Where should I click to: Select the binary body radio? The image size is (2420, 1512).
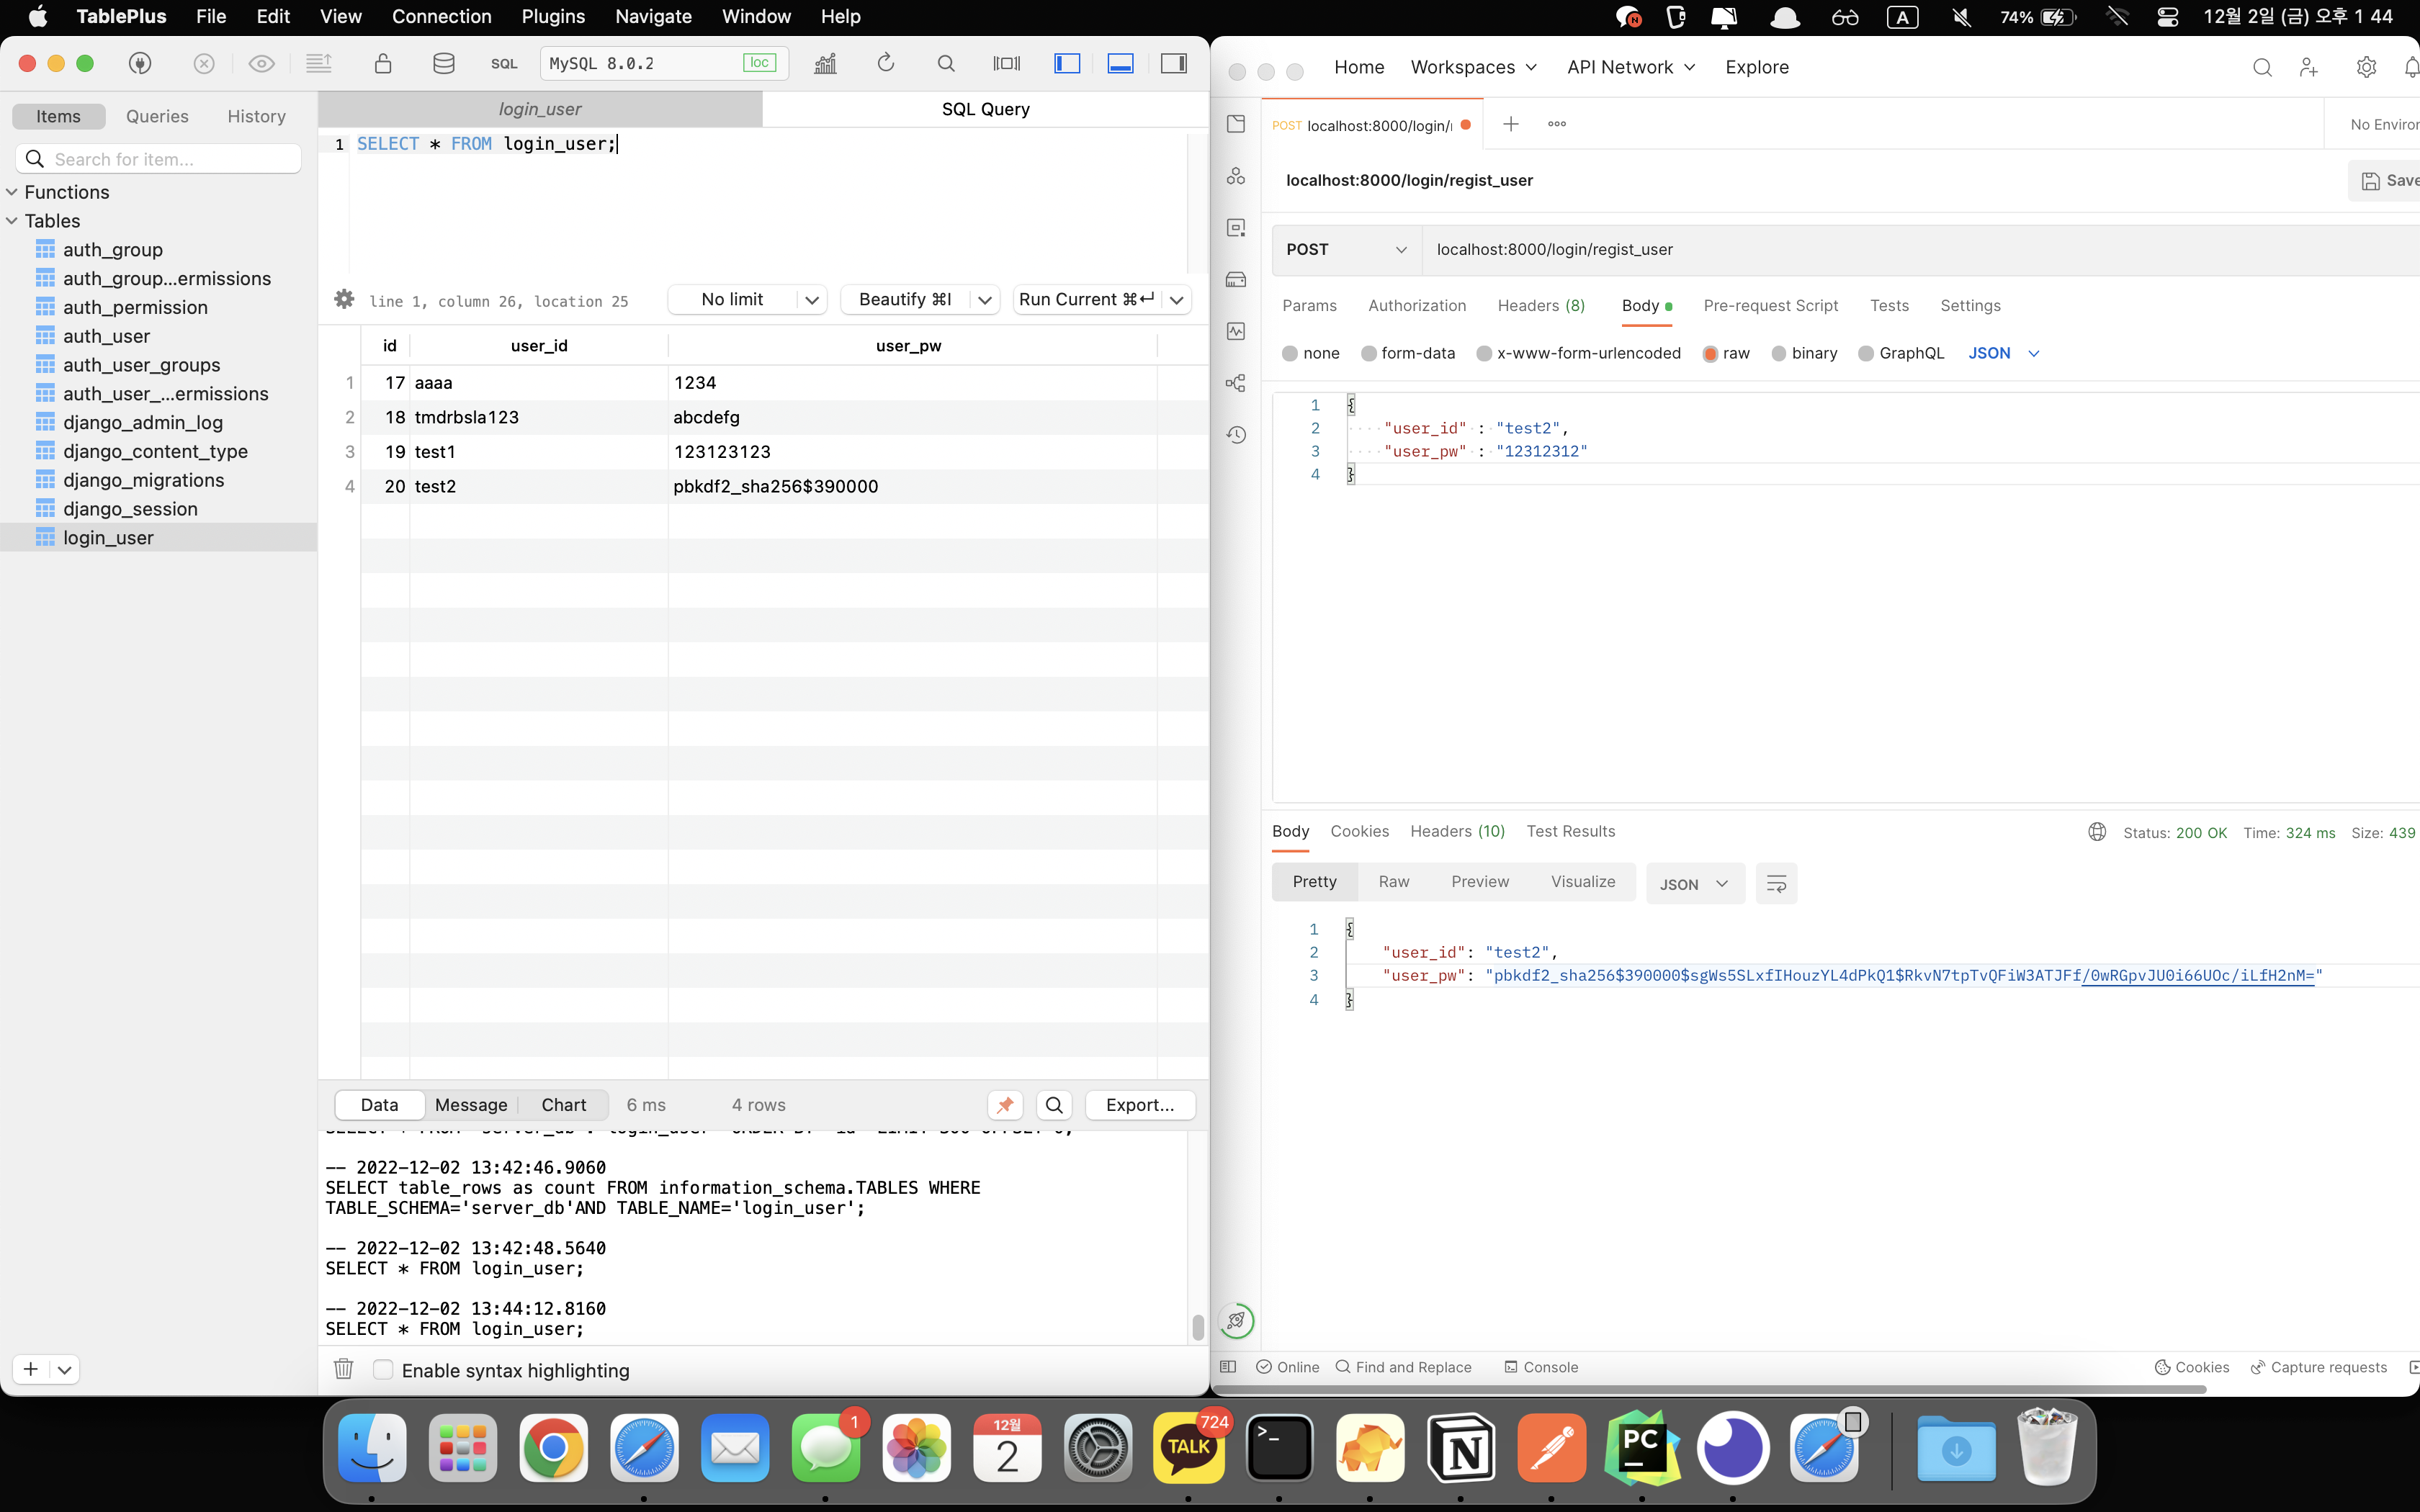coord(1779,353)
